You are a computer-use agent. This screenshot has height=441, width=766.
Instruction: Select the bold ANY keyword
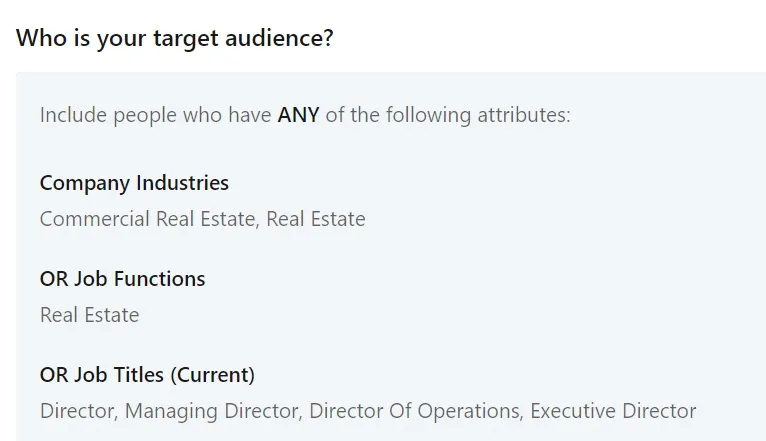tap(298, 115)
